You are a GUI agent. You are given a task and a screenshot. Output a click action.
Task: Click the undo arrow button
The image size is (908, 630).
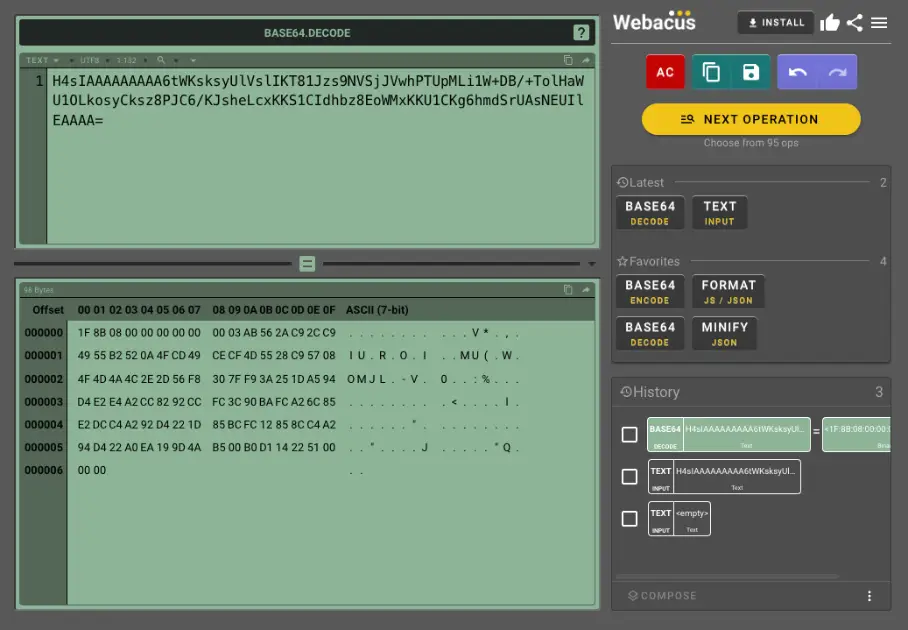pyautogui.click(x=797, y=72)
